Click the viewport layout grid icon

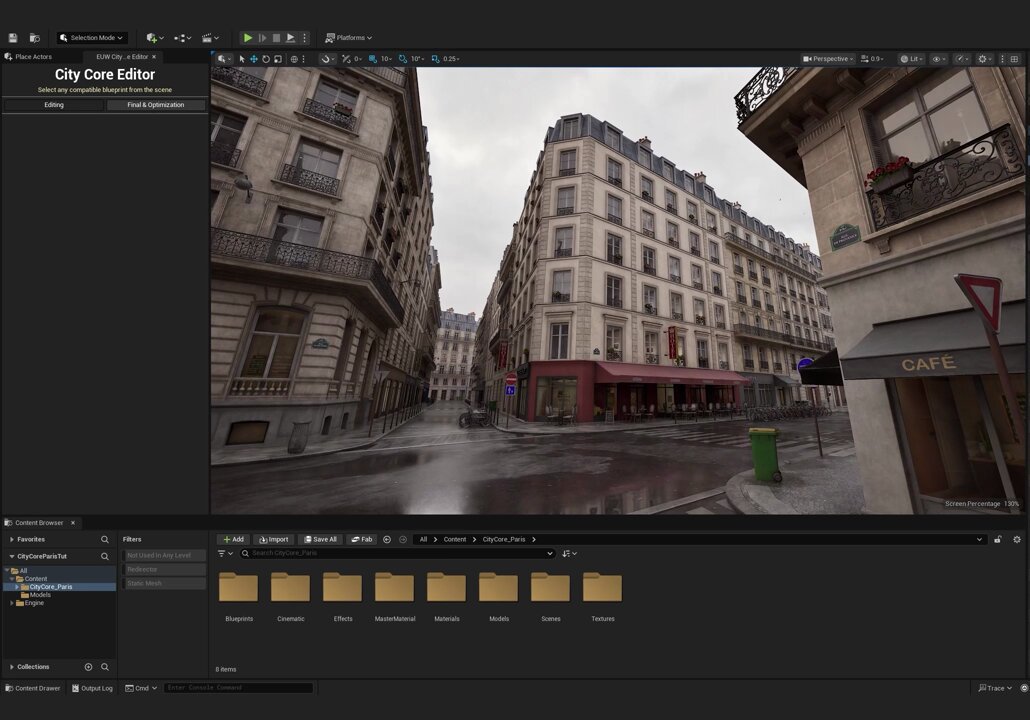[1015, 59]
